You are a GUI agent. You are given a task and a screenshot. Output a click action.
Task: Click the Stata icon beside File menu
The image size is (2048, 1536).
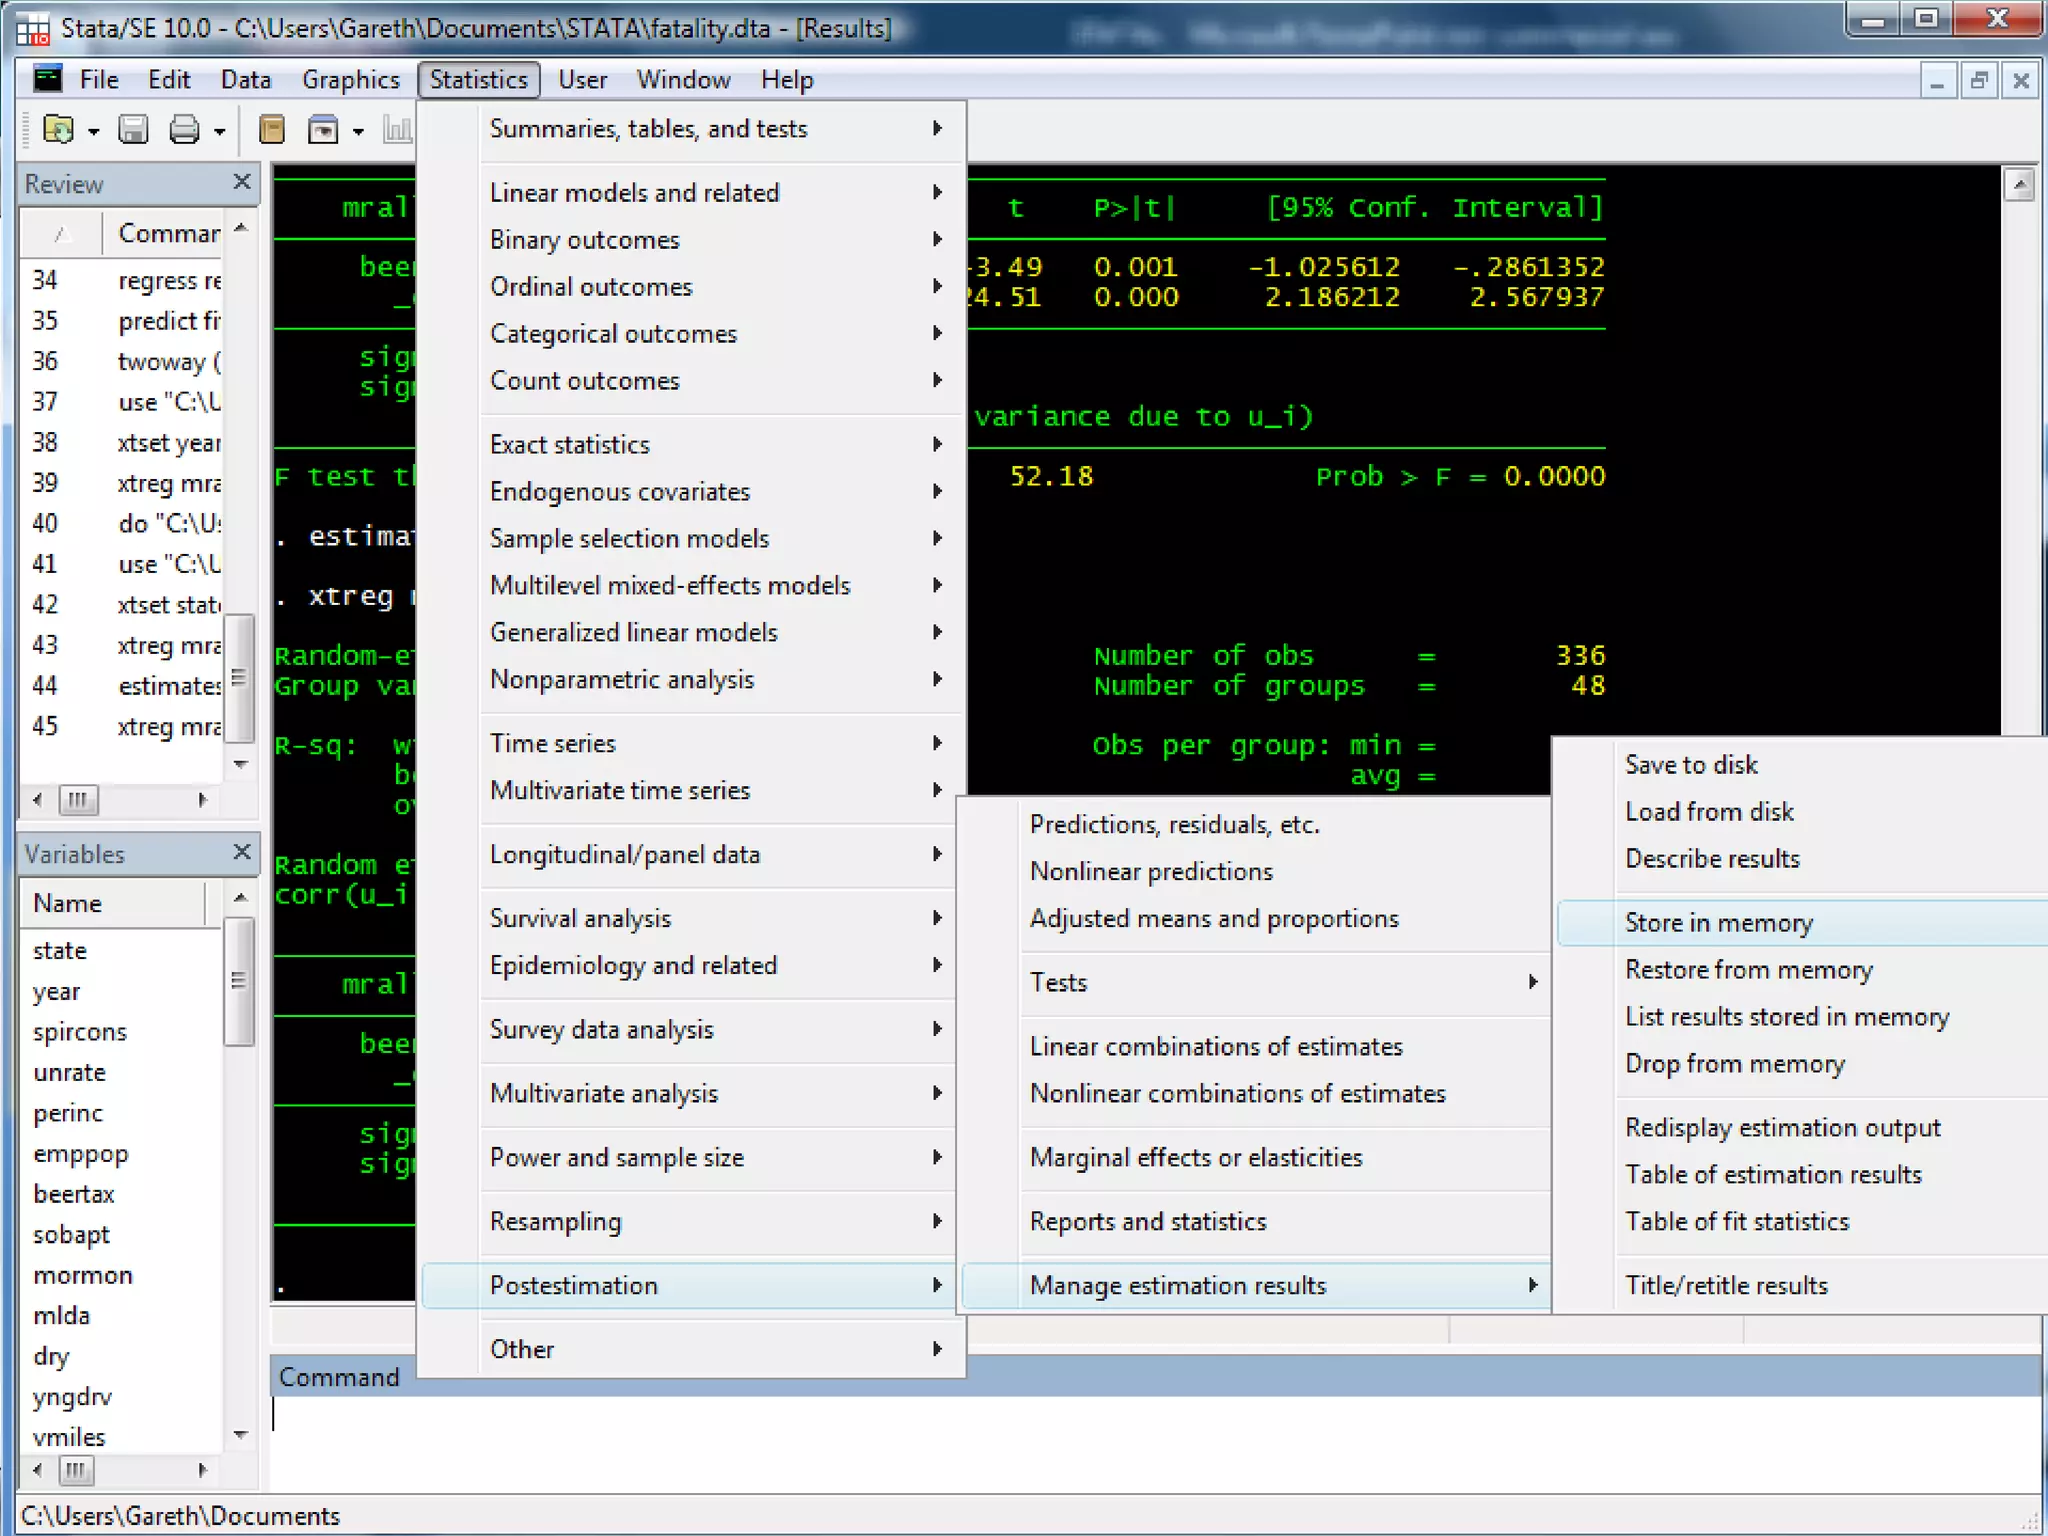click(x=47, y=79)
